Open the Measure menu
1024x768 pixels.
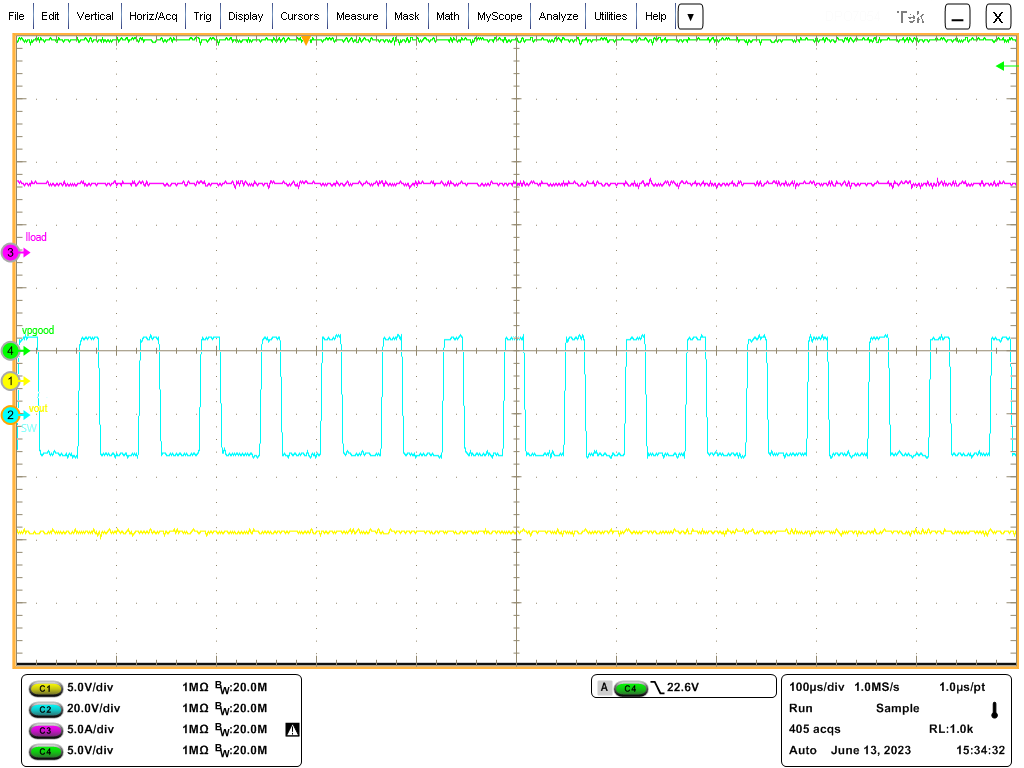tap(357, 16)
